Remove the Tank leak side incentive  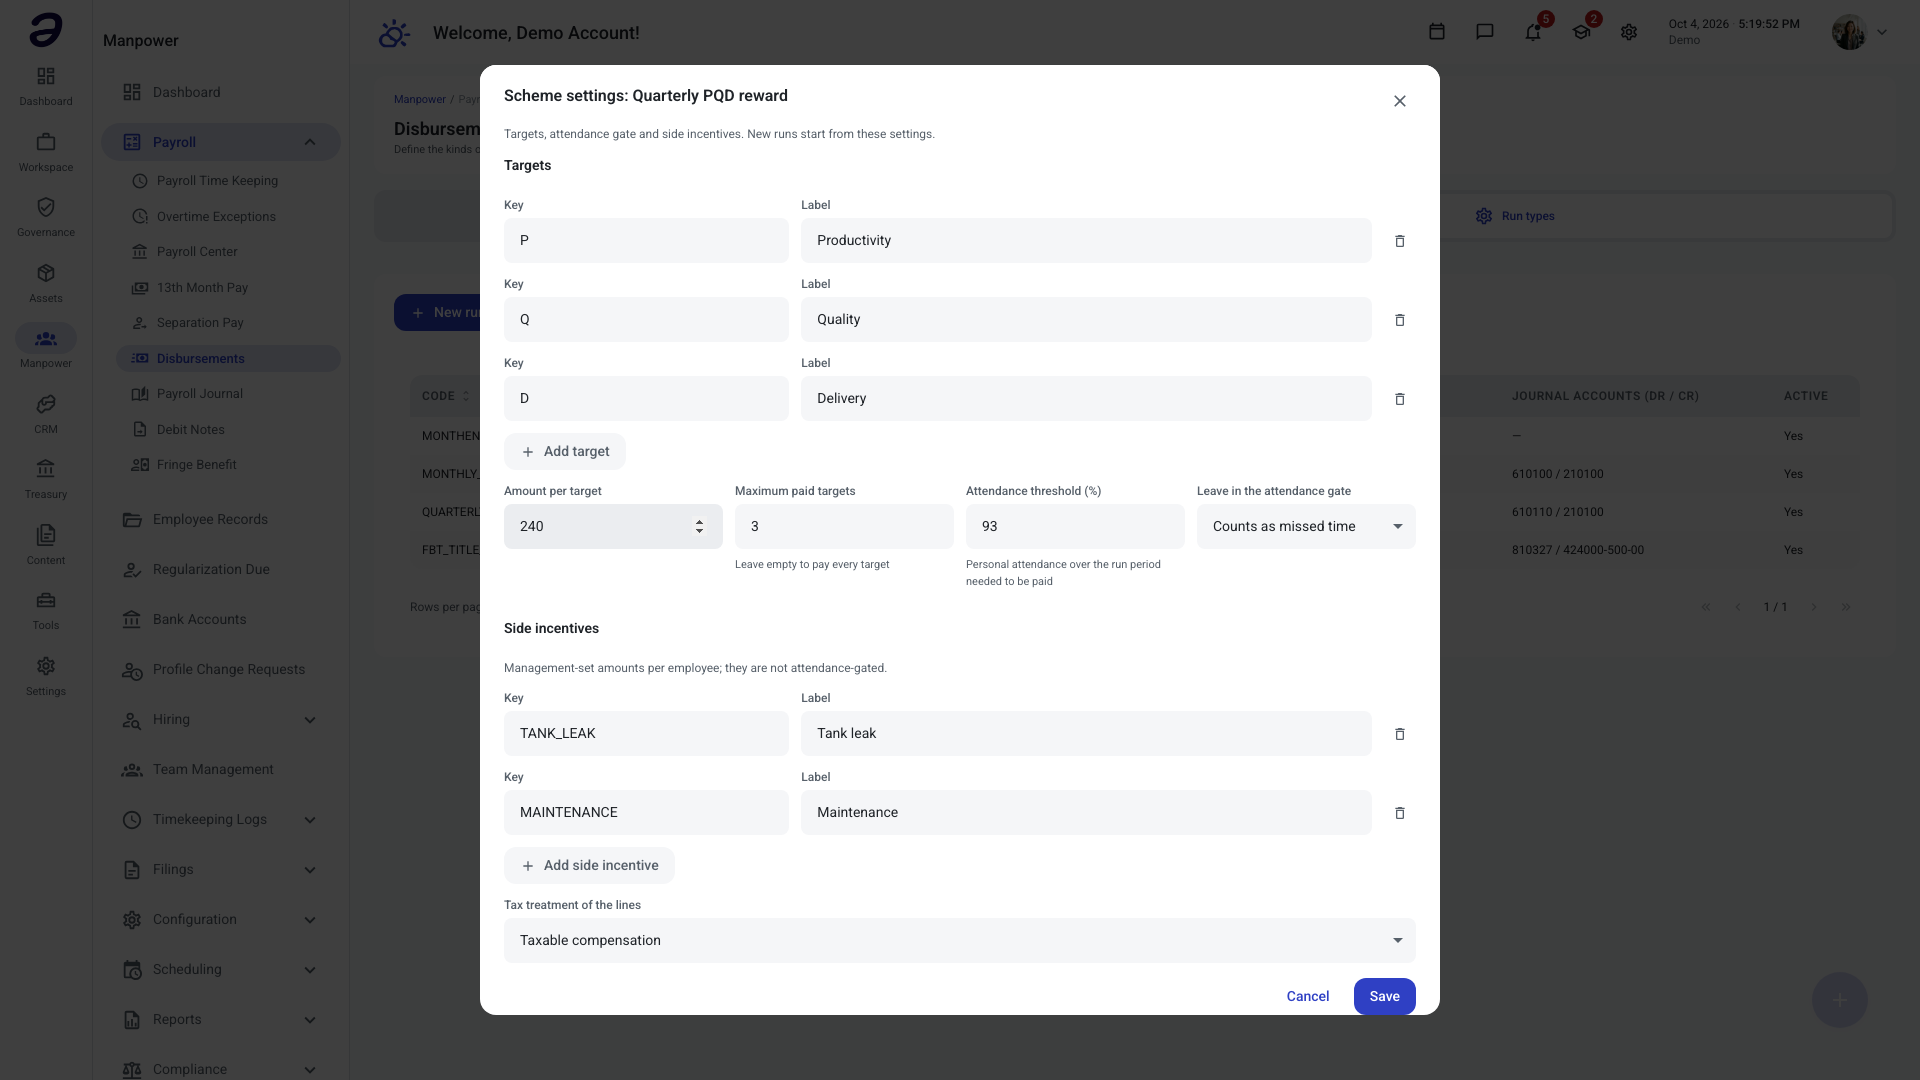(x=1400, y=734)
